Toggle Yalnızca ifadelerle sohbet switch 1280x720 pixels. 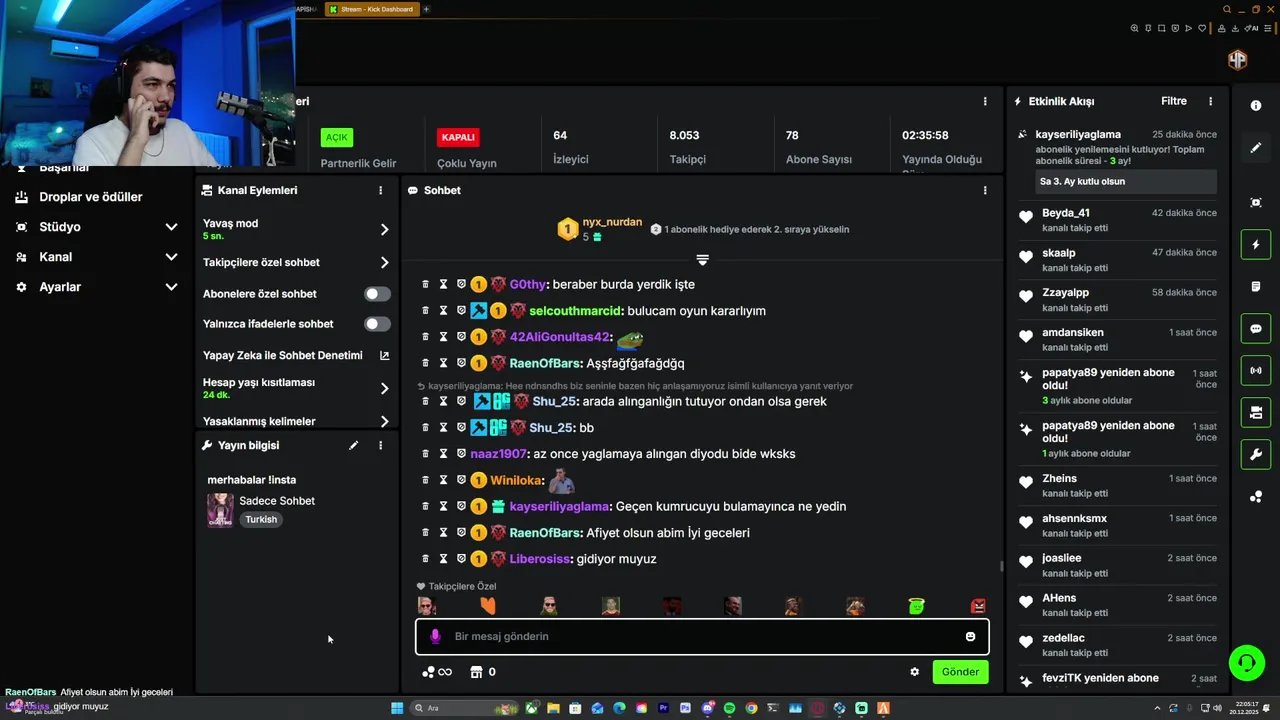point(377,324)
